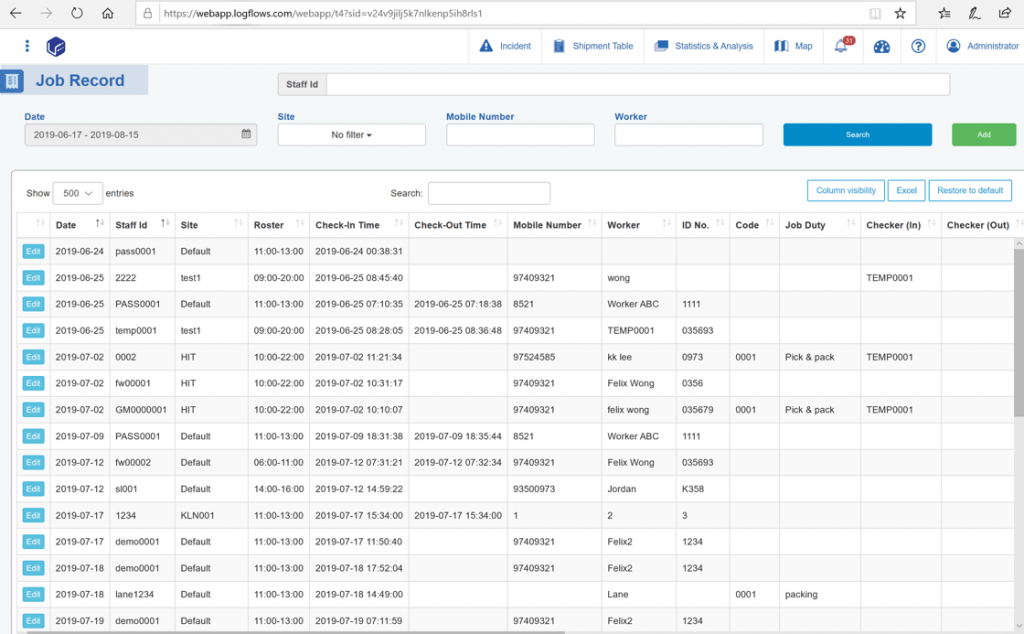Edit the temp0001 record
1024x634 pixels.
(x=33, y=330)
